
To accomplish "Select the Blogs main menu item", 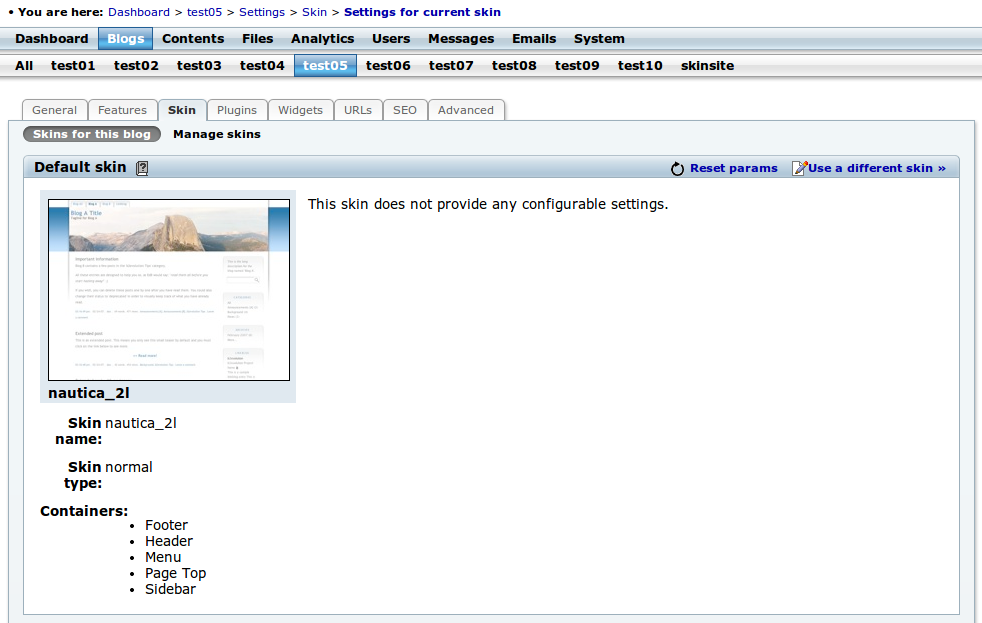I will point(125,39).
